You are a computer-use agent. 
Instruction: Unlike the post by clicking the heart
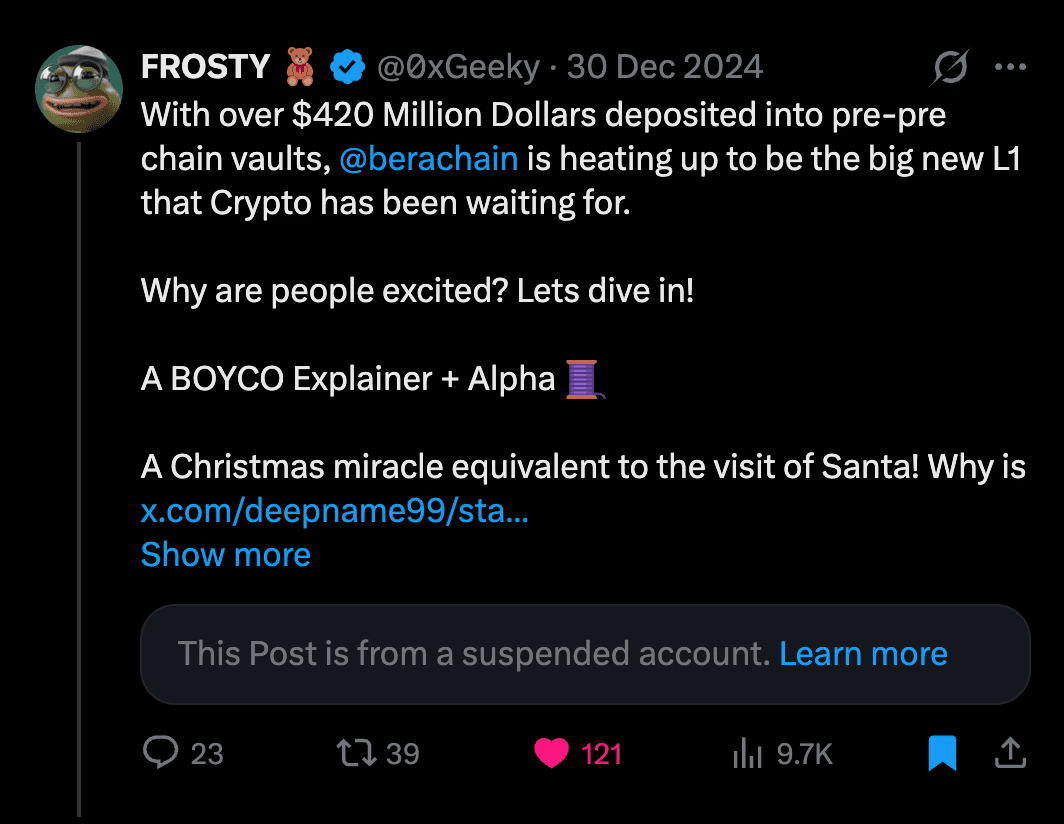pos(551,753)
